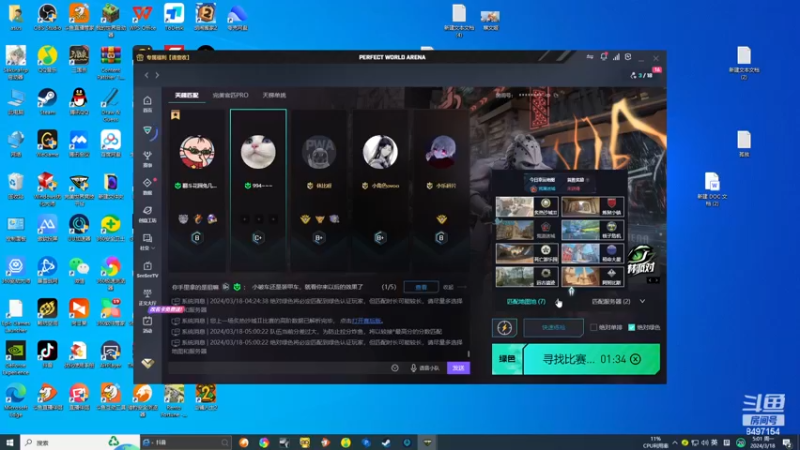Open the chat sidebar item with chevron
This screenshot has width=800, height=450.
(147, 242)
